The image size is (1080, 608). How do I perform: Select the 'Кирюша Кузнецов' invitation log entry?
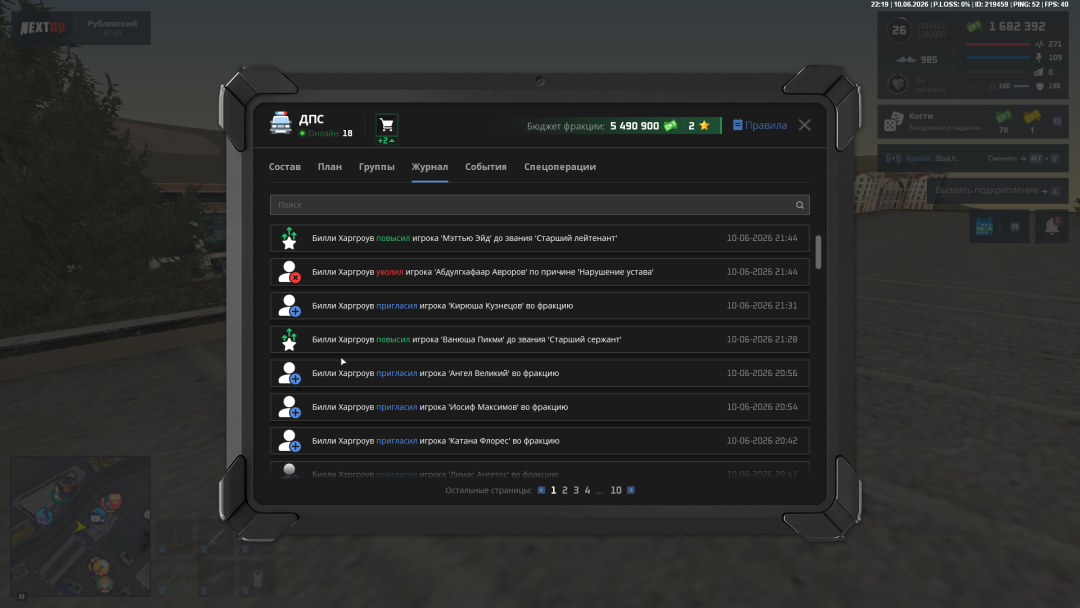[539, 306]
